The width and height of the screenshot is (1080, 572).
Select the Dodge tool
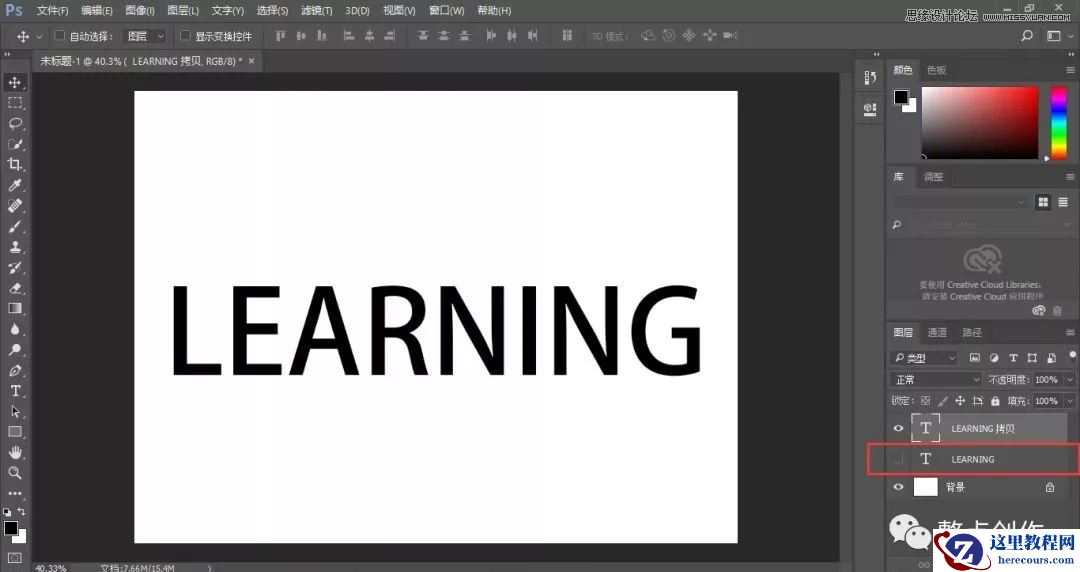point(14,349)
